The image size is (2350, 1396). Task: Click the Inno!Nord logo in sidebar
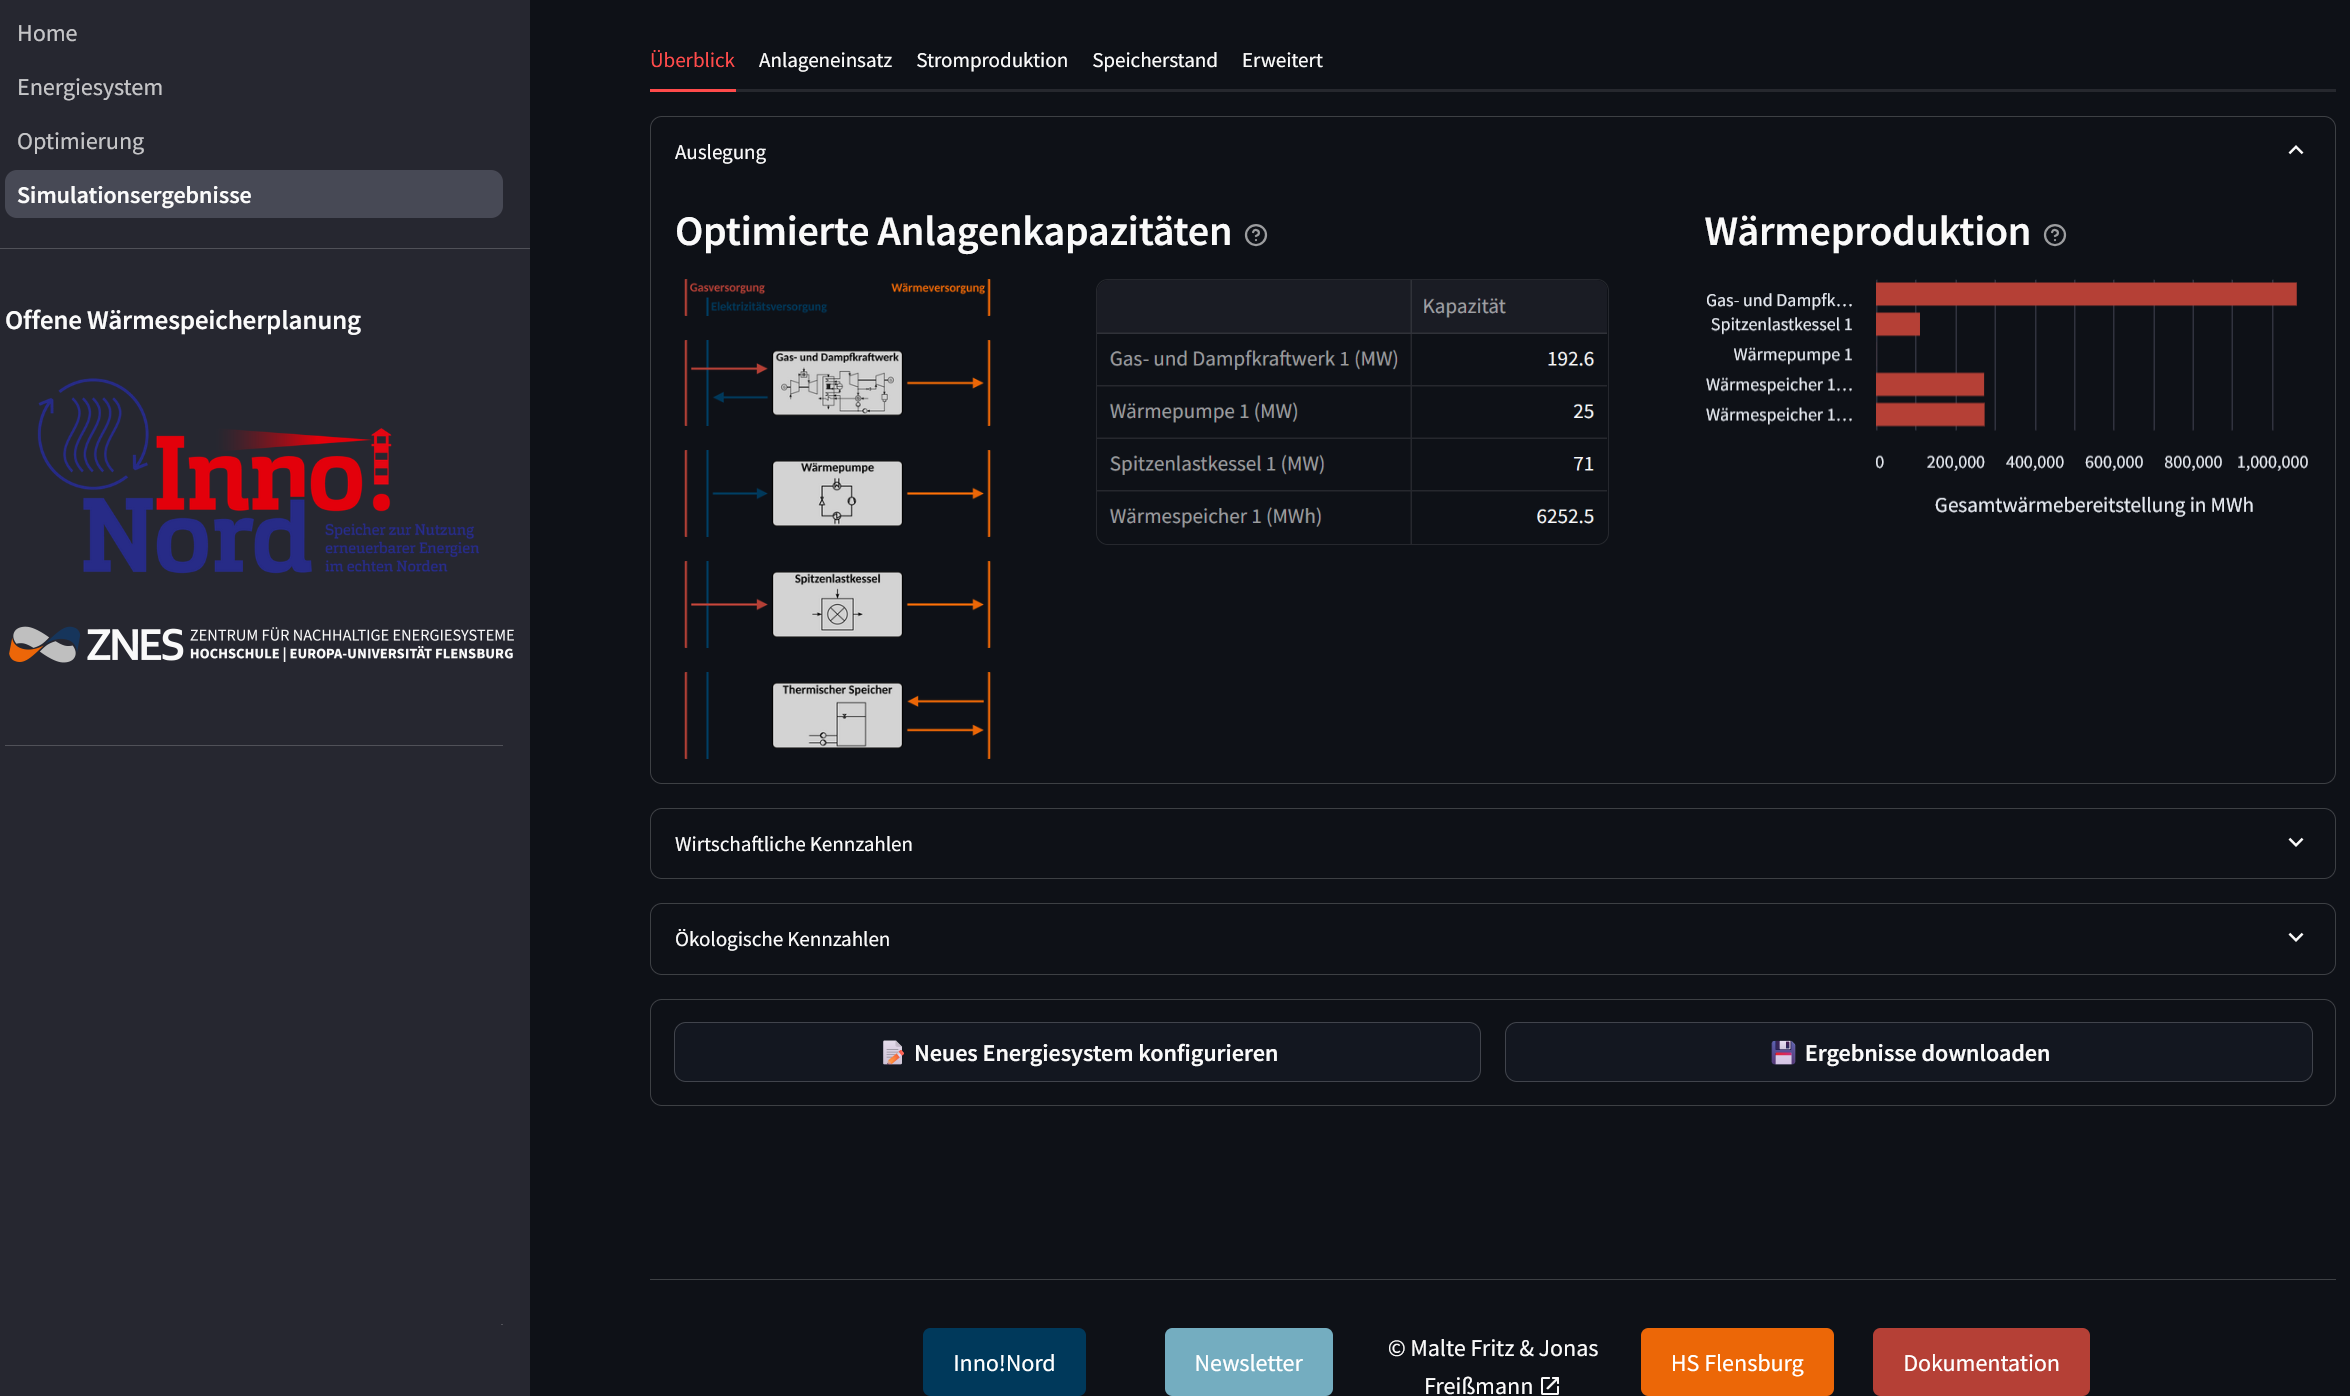coord(258,476)
